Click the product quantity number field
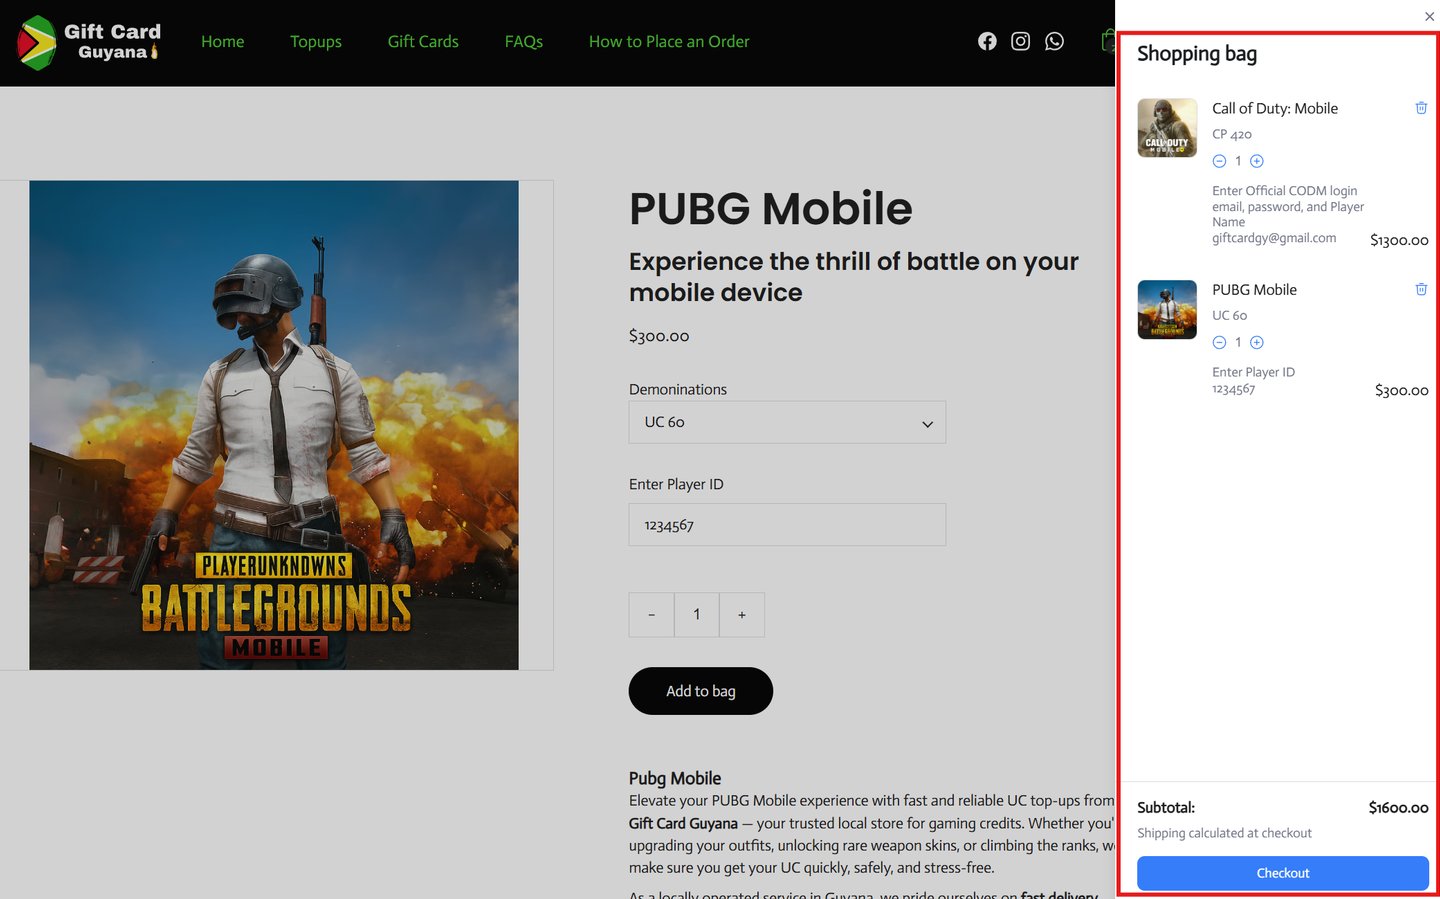The width and height of the screenshot is (1440, 899). (x=697, y=615)
